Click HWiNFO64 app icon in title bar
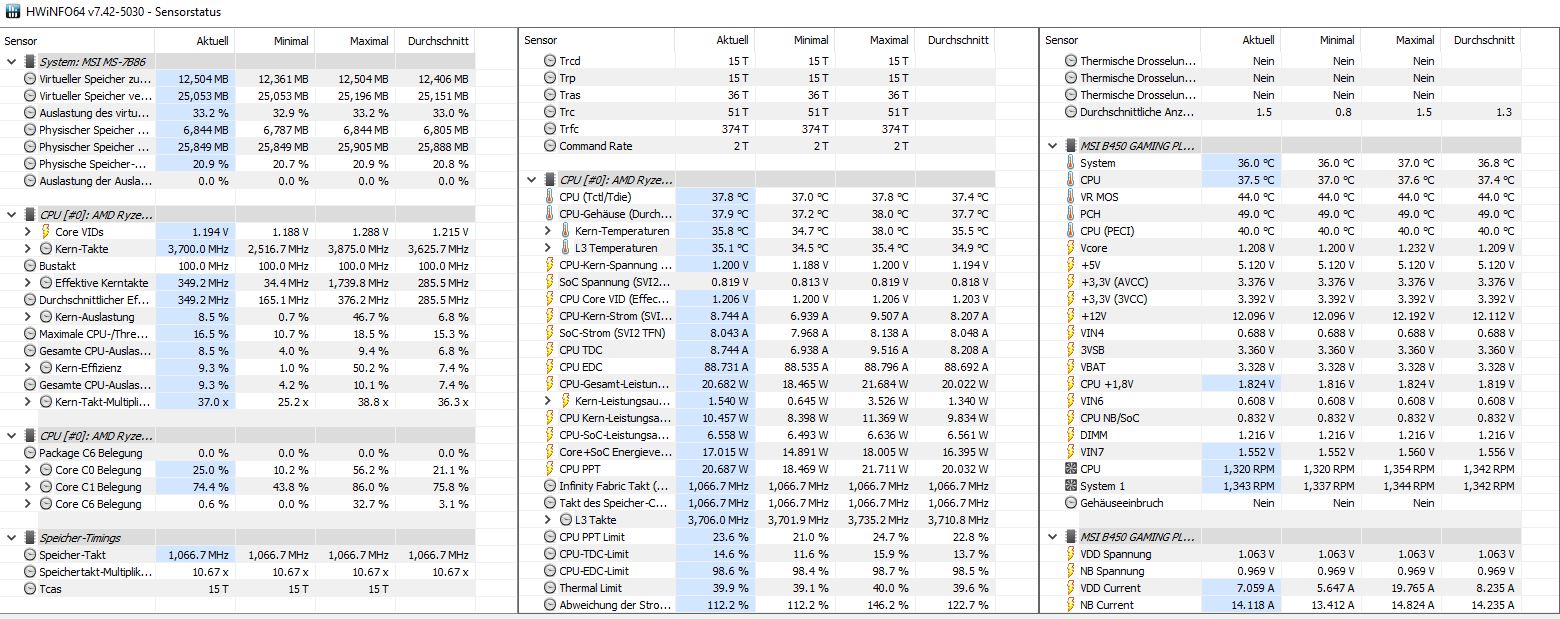Screen dimensions: 1560x619 coord(12,12)
